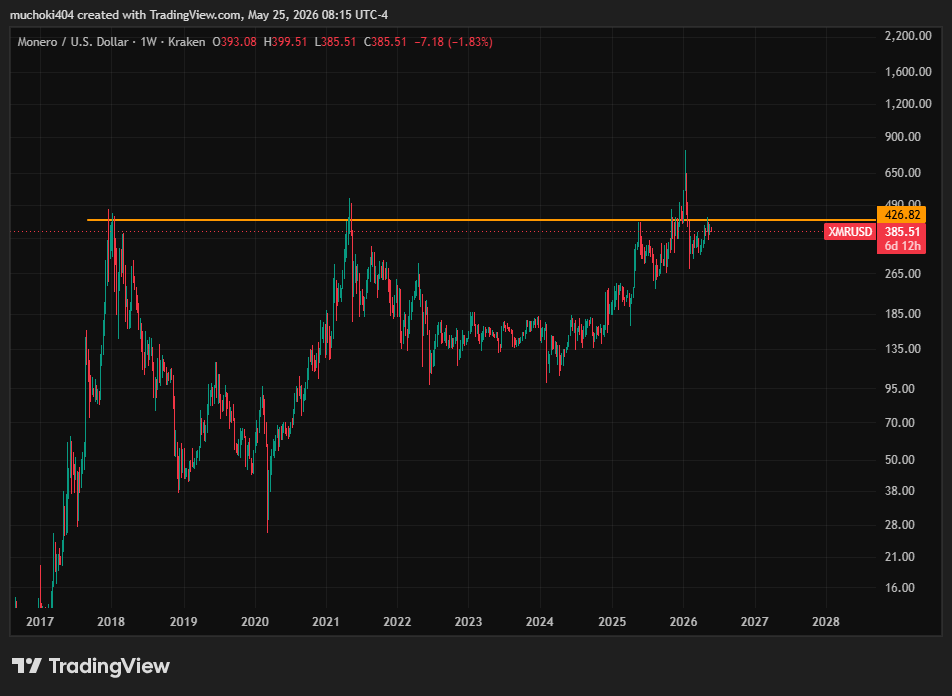Click the TradingView wordmark text

[x=109, y=666]
